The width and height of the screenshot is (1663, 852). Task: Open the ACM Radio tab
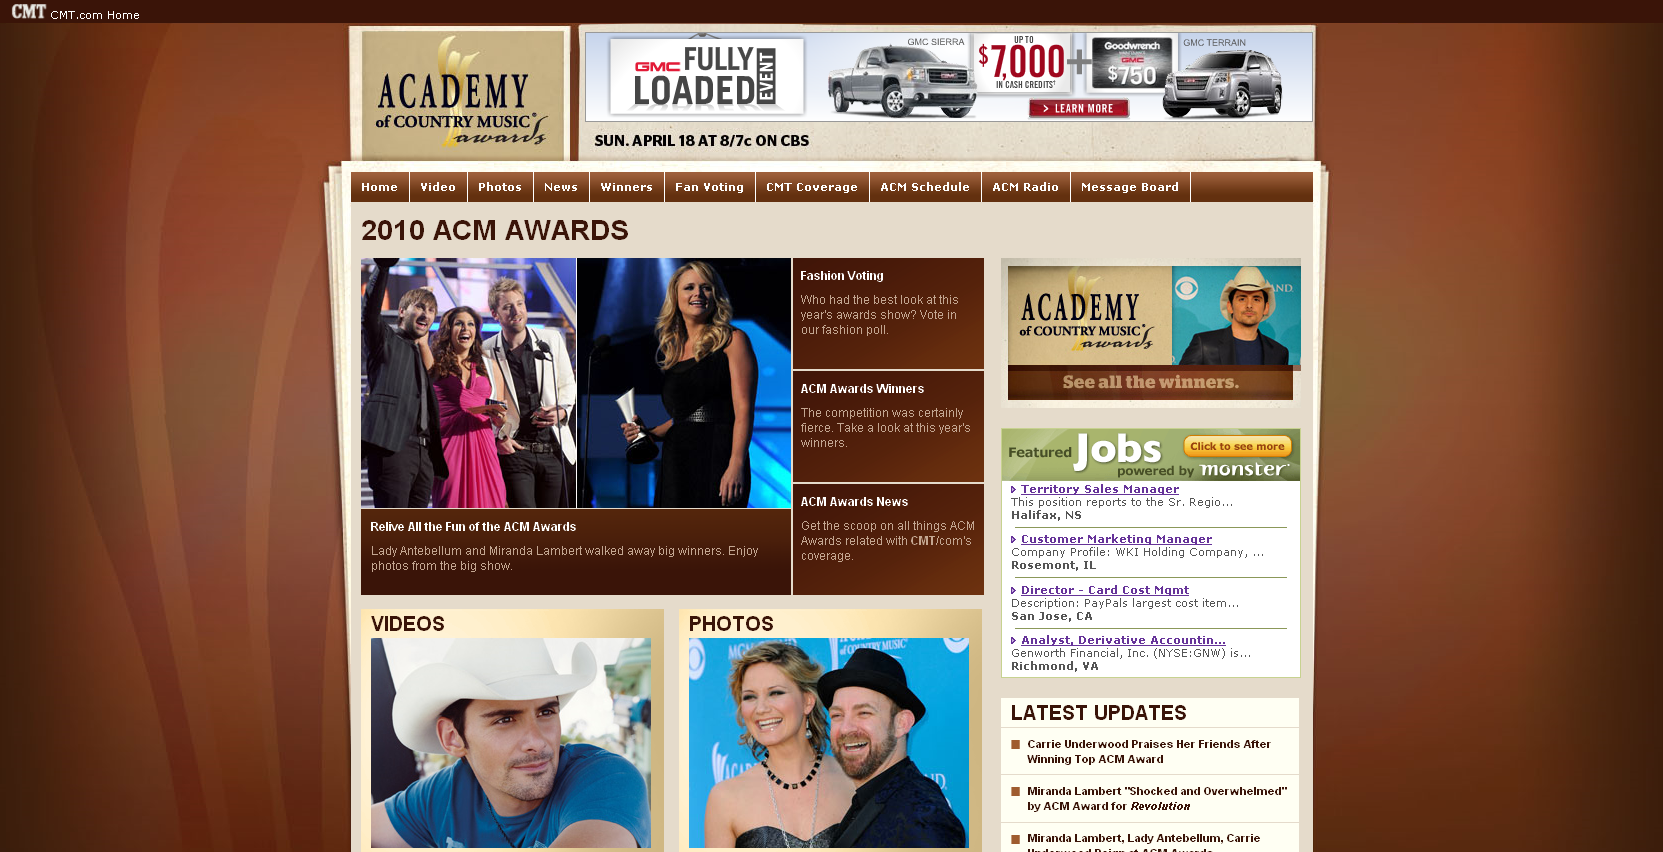1025,187
